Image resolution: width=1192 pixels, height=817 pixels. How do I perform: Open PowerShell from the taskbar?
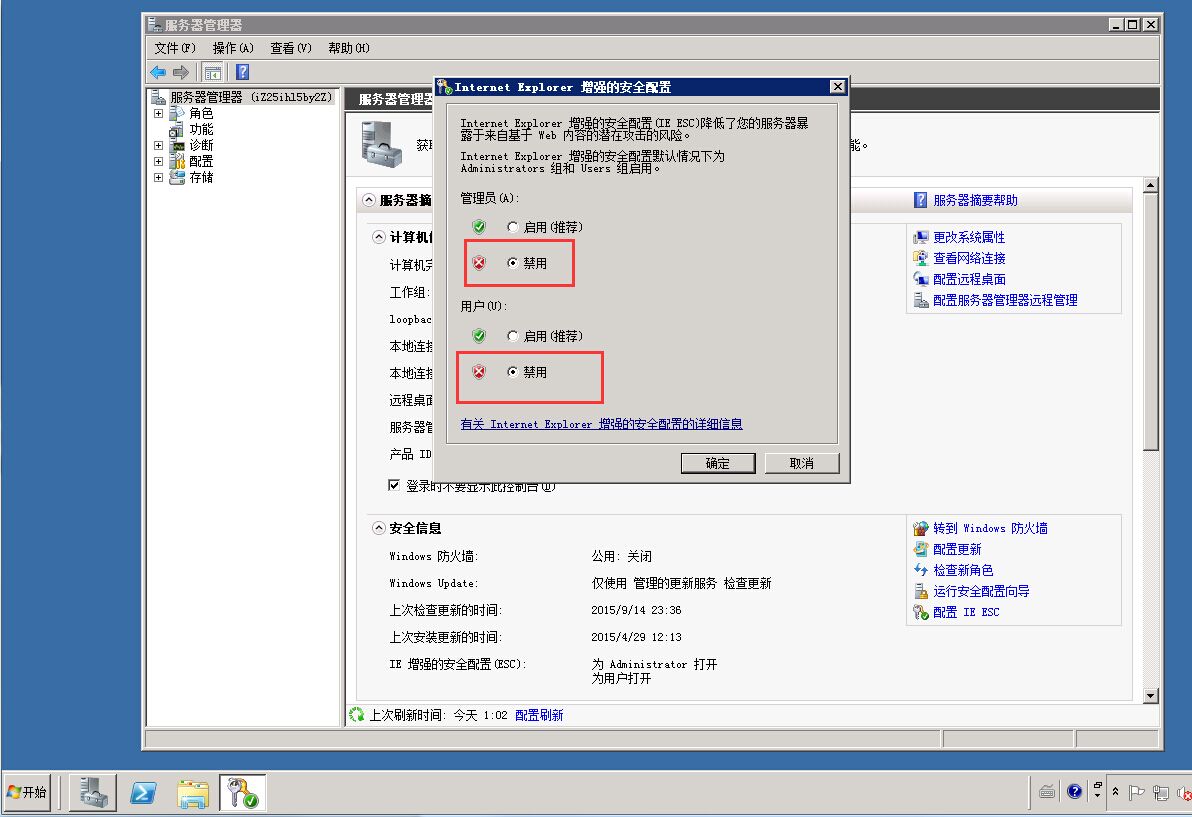point(144,793)
